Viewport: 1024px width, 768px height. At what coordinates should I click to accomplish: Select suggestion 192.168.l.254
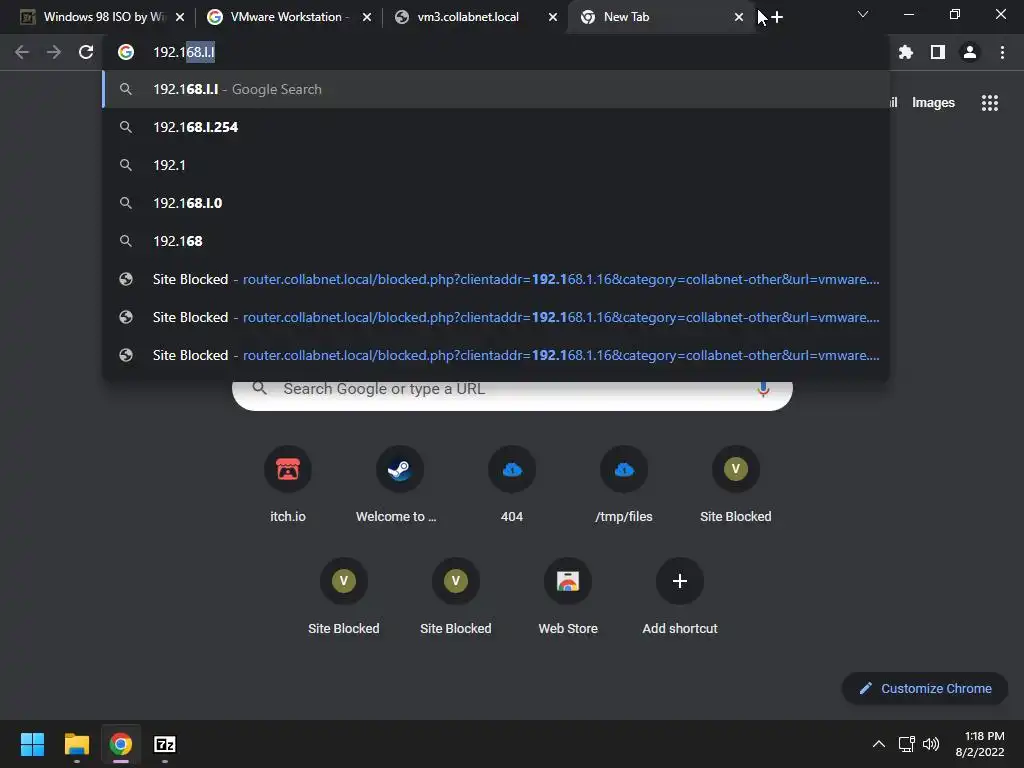pyautogui.click(x=496, y=127)
